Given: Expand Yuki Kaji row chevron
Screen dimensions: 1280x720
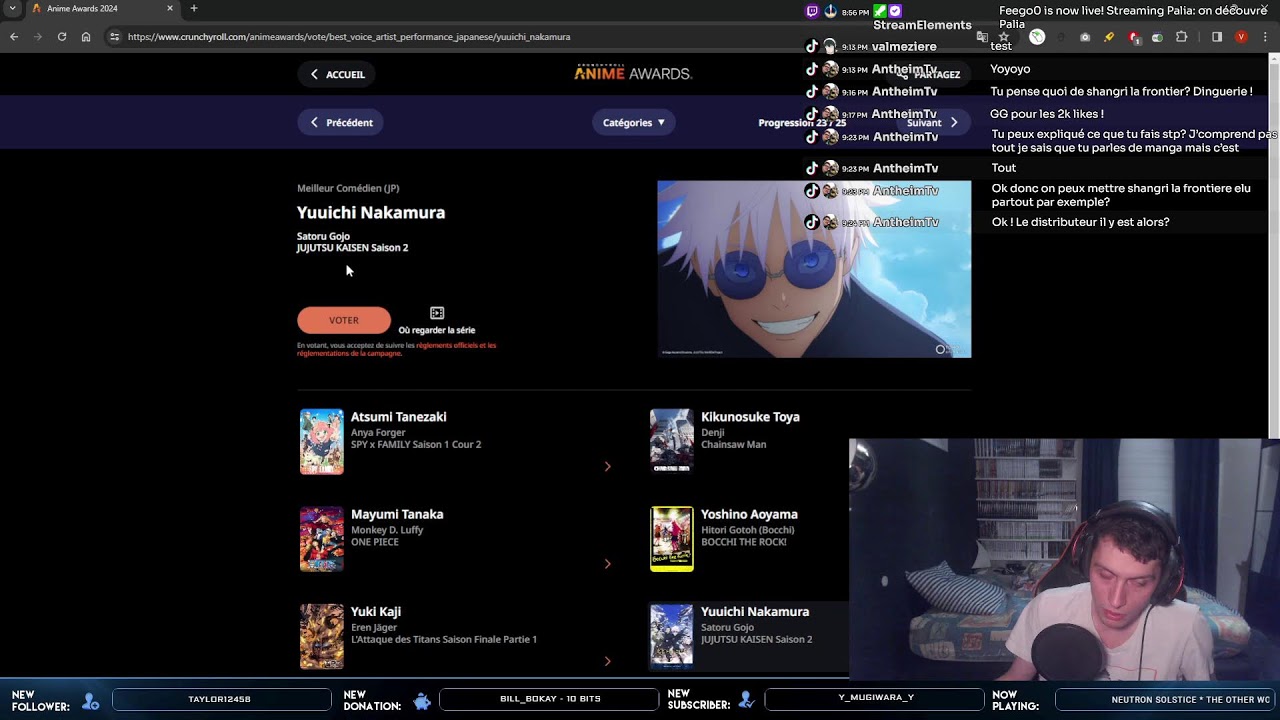Looking at the screenshot, I should click(x=607, y=661).
